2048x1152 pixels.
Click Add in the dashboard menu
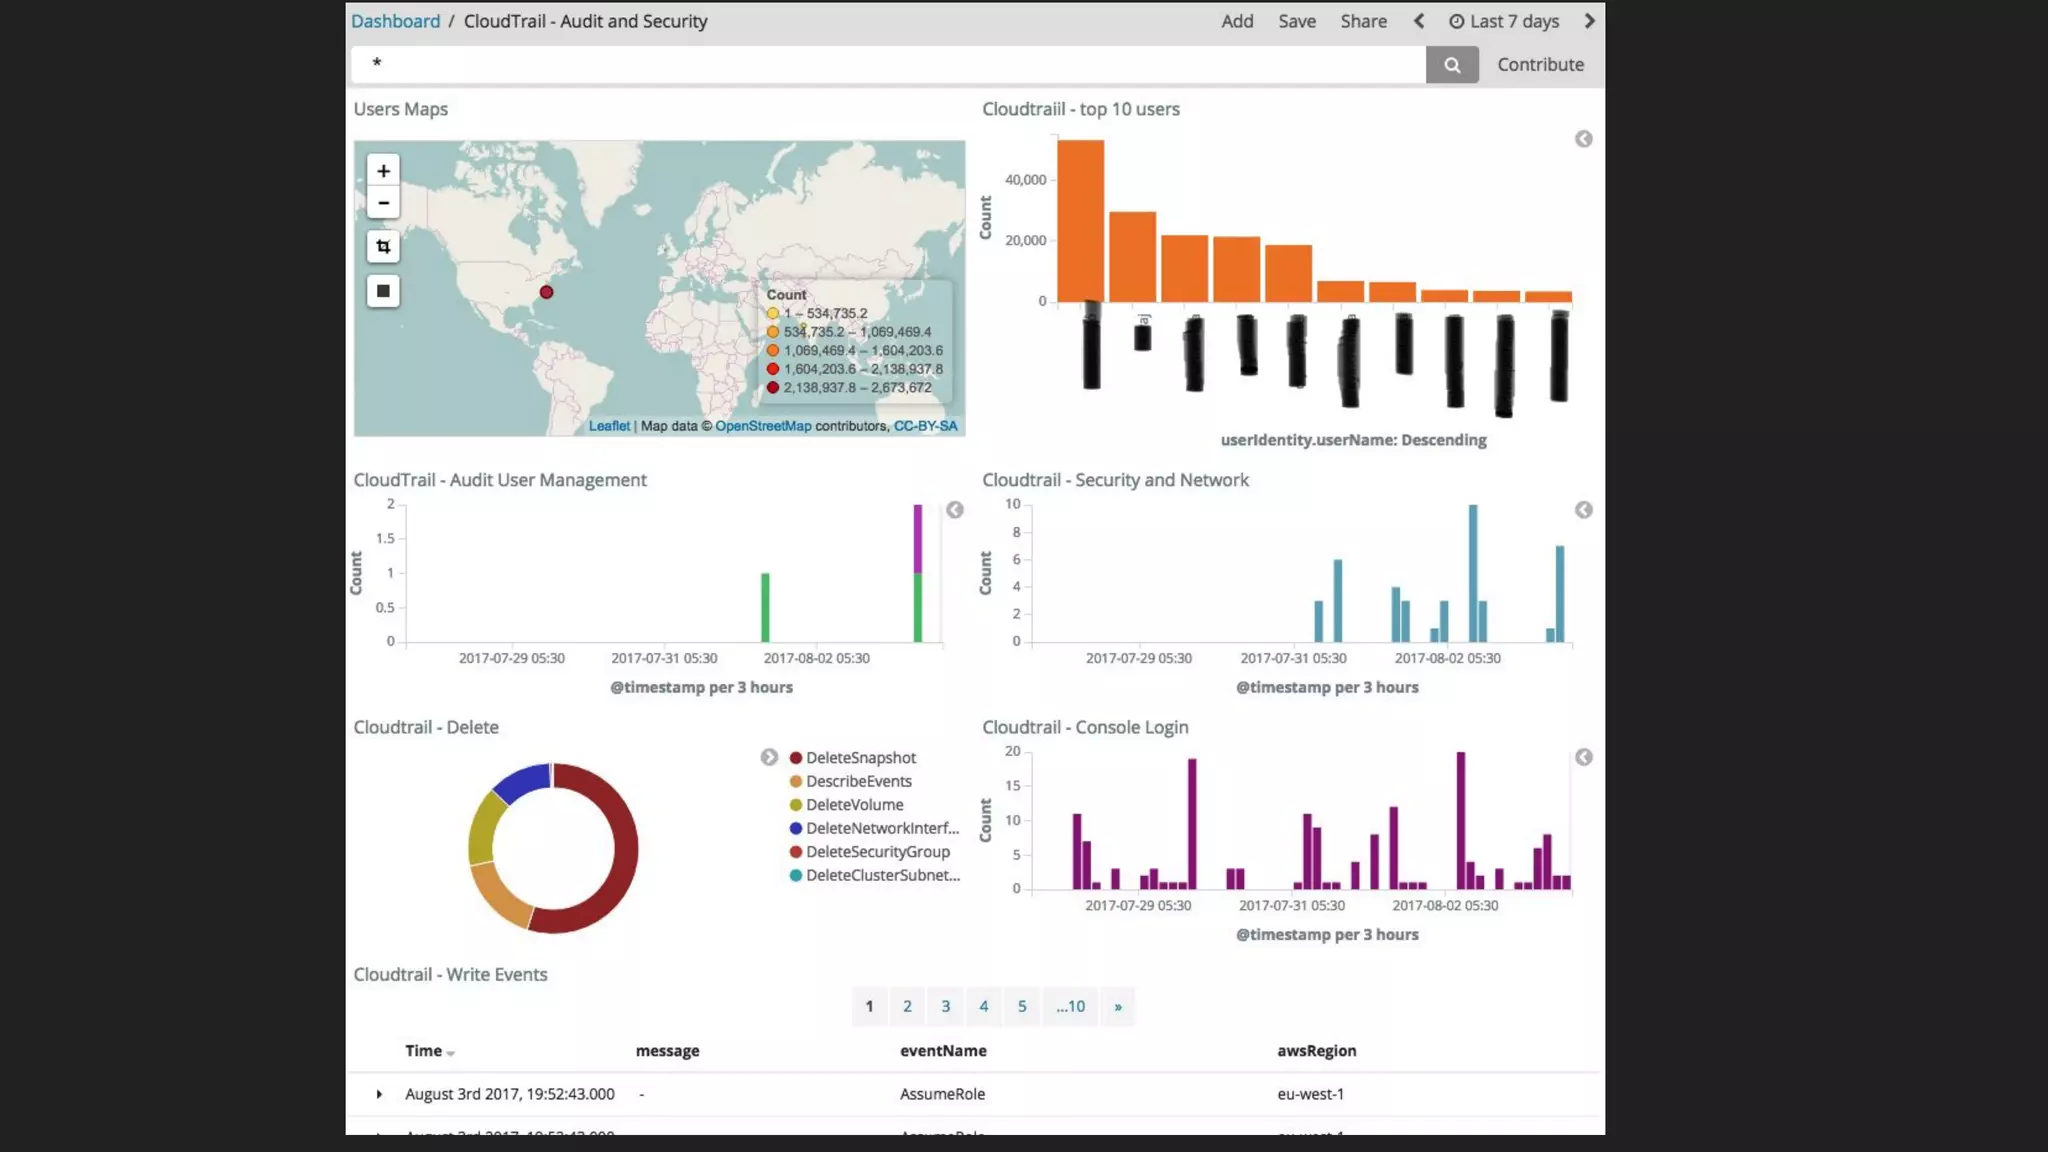click(x=1237, y=21)
